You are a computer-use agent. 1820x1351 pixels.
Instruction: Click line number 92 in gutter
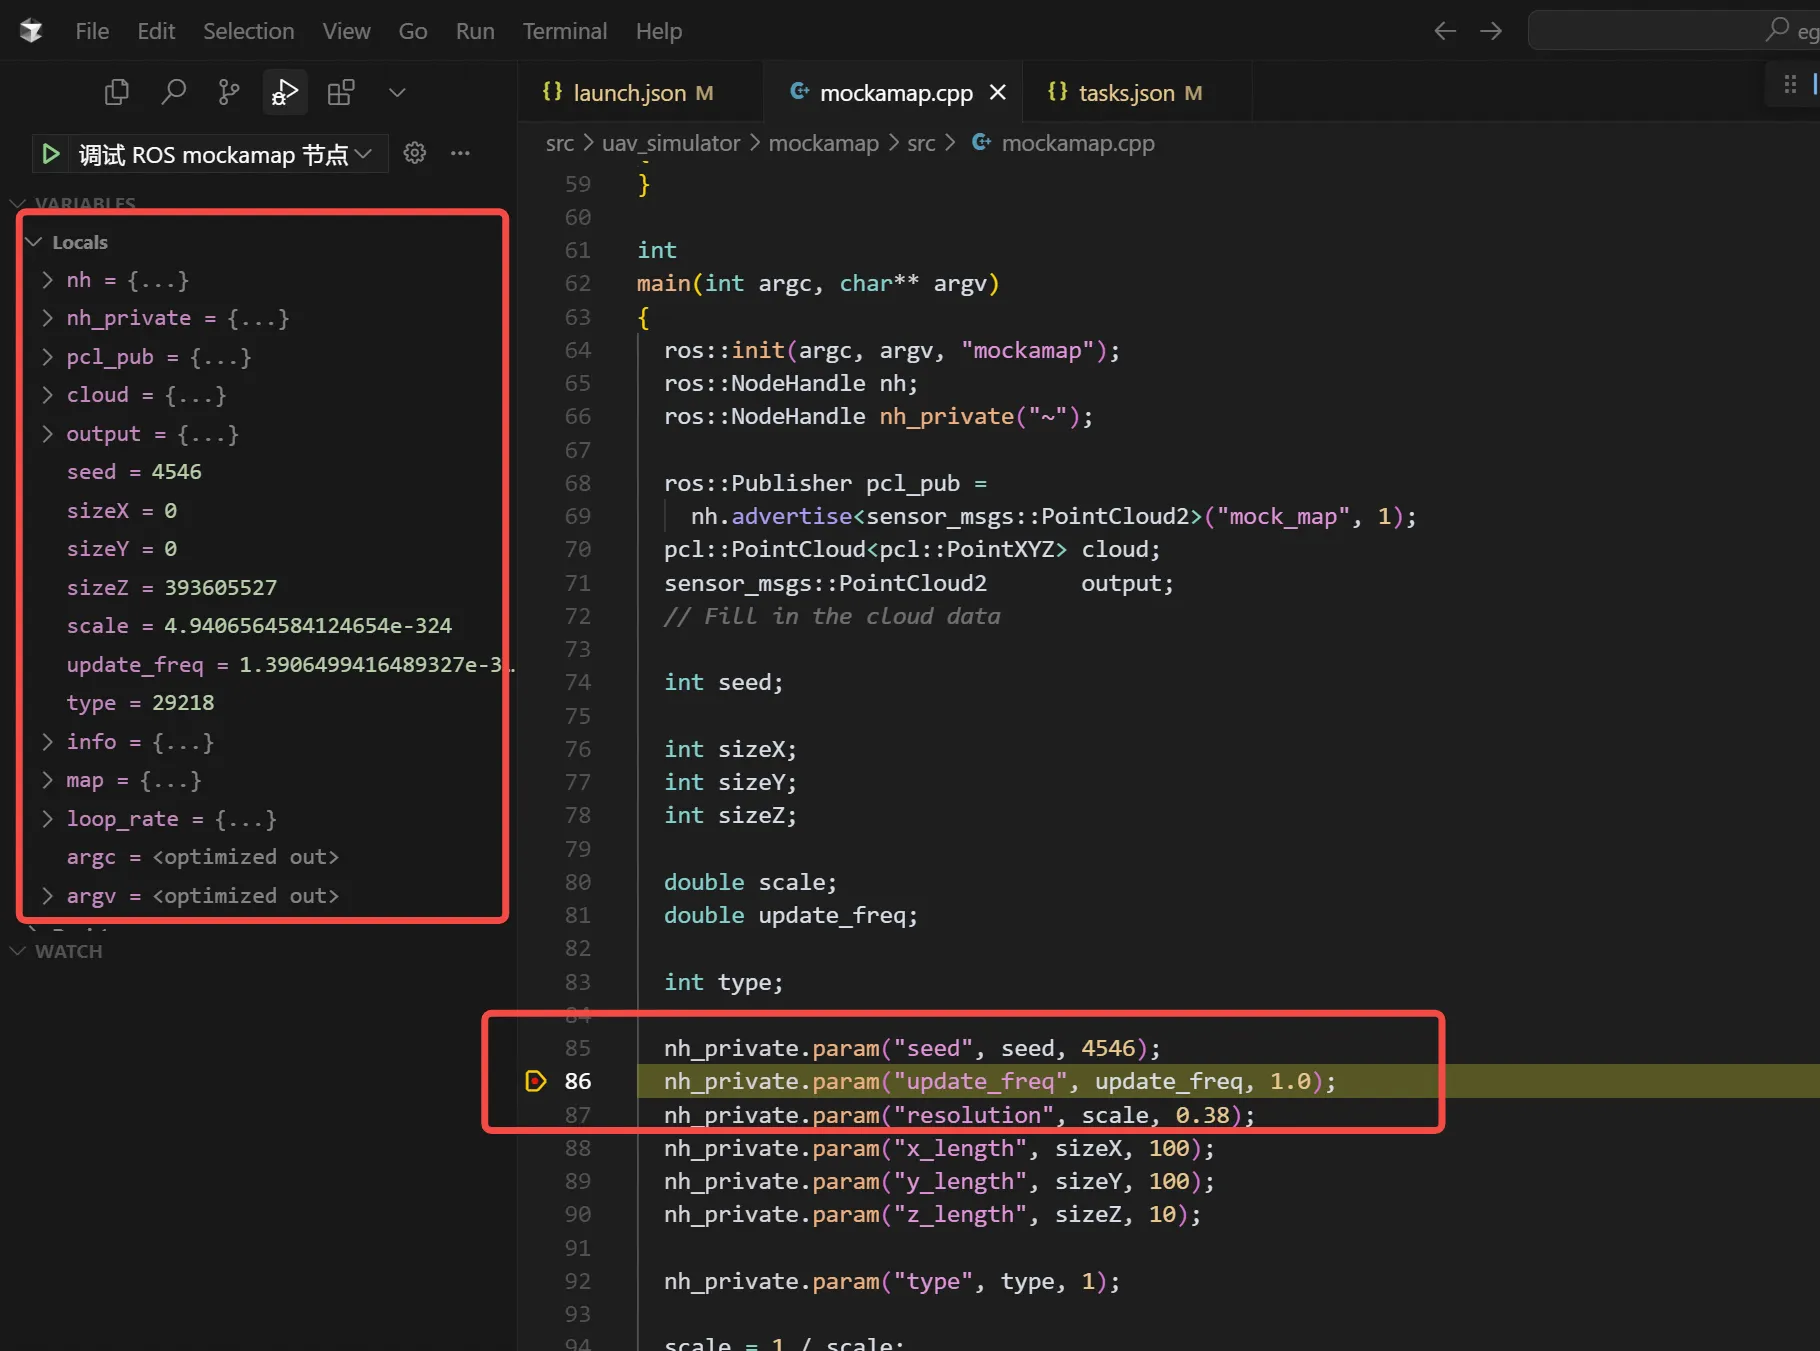click(578, 1281)
